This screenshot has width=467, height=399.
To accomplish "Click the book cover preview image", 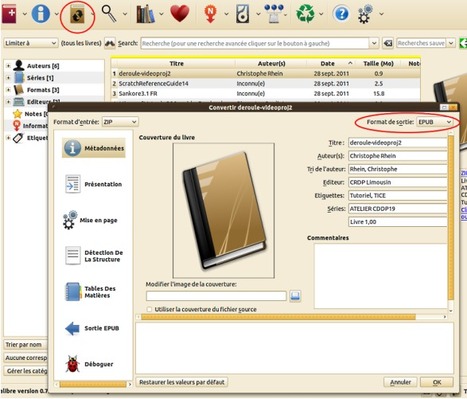I will (x=224, y=211).
